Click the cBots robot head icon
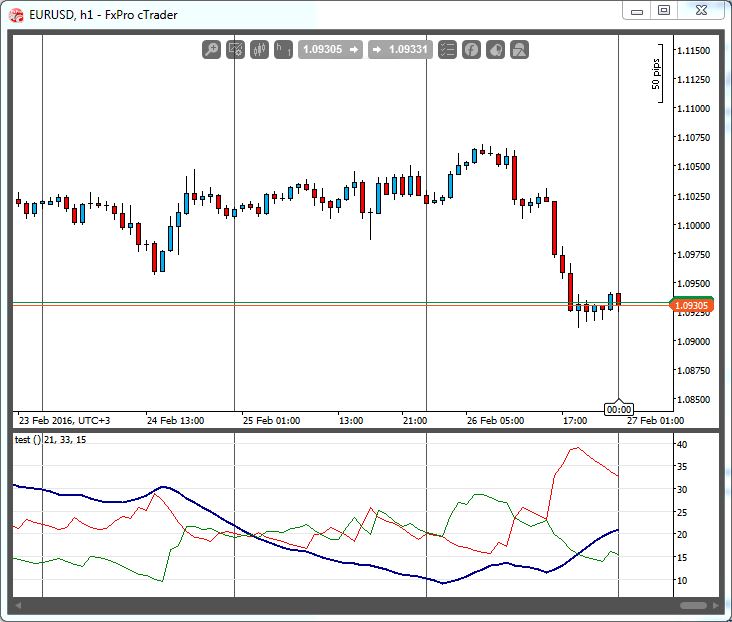Image resolution: width=732 pixels, height=622 pixels. pos(495,49)
